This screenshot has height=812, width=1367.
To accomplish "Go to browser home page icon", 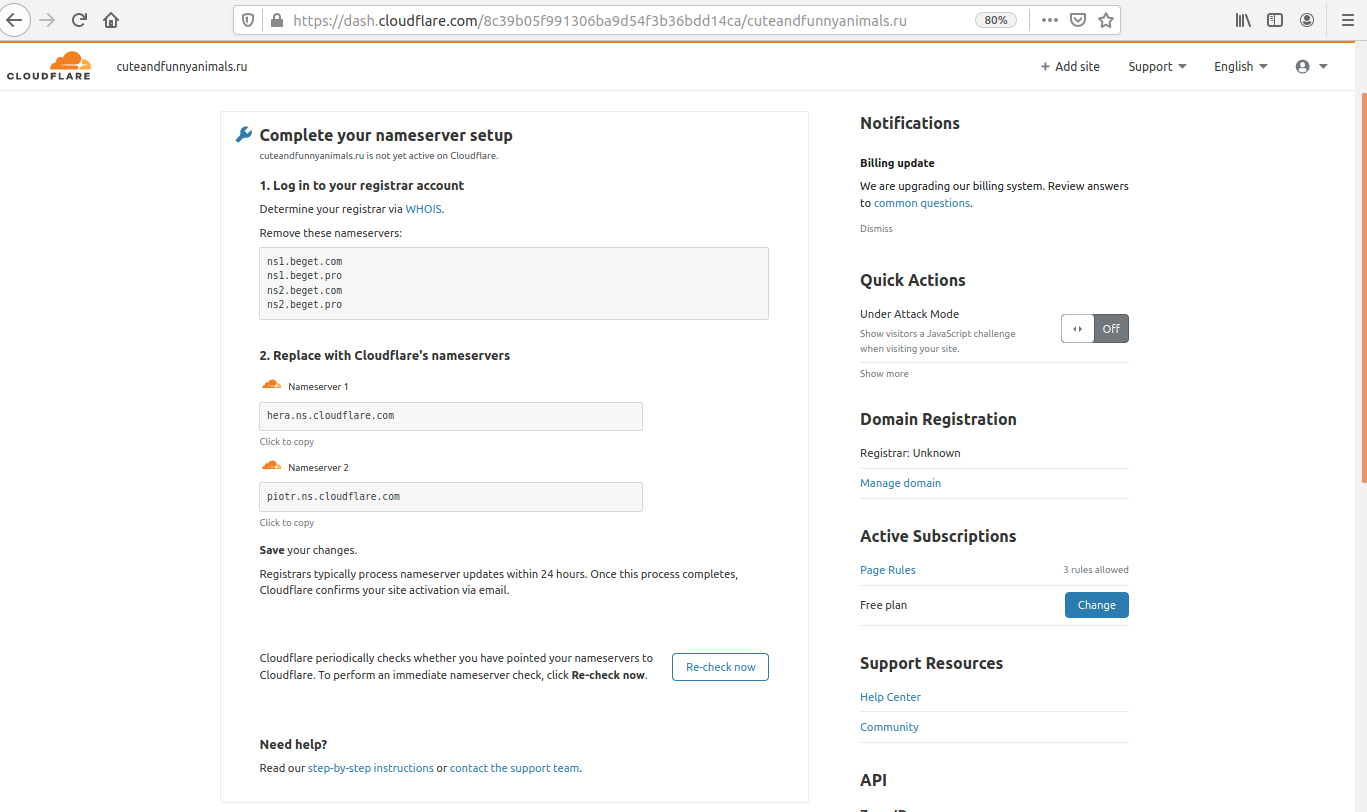I will click(111, 20).
